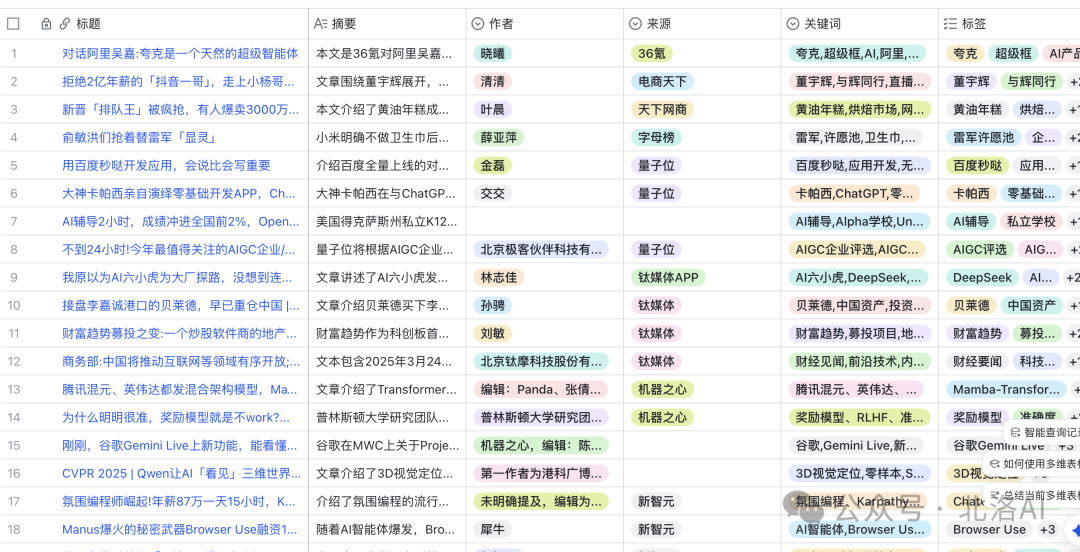Select author tag 叶晨 in row 3
Viewport: 1080px width, 552px height.
[x=492, y=110]
